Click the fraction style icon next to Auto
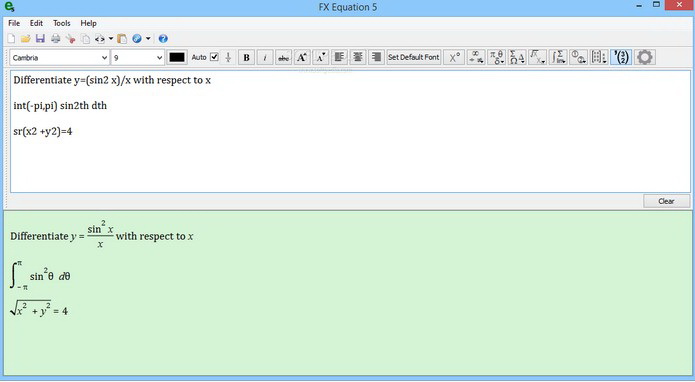 pyautogui.click(x=228, y=58)
